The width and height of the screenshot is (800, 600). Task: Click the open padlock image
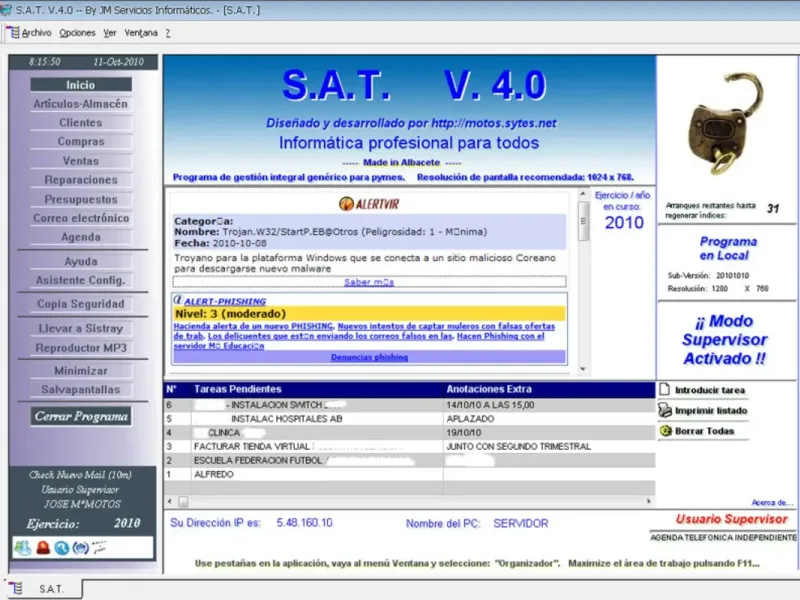pos(726,124)
